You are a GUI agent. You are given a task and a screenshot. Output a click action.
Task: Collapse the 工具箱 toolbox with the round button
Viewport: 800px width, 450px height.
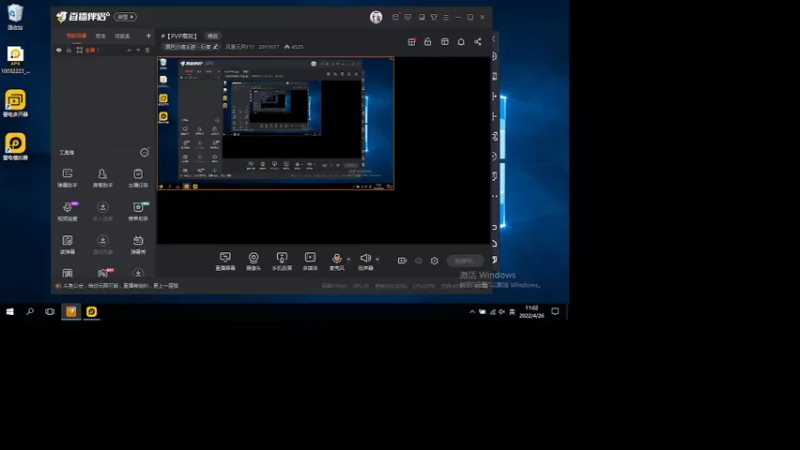(x=144, y=153)
